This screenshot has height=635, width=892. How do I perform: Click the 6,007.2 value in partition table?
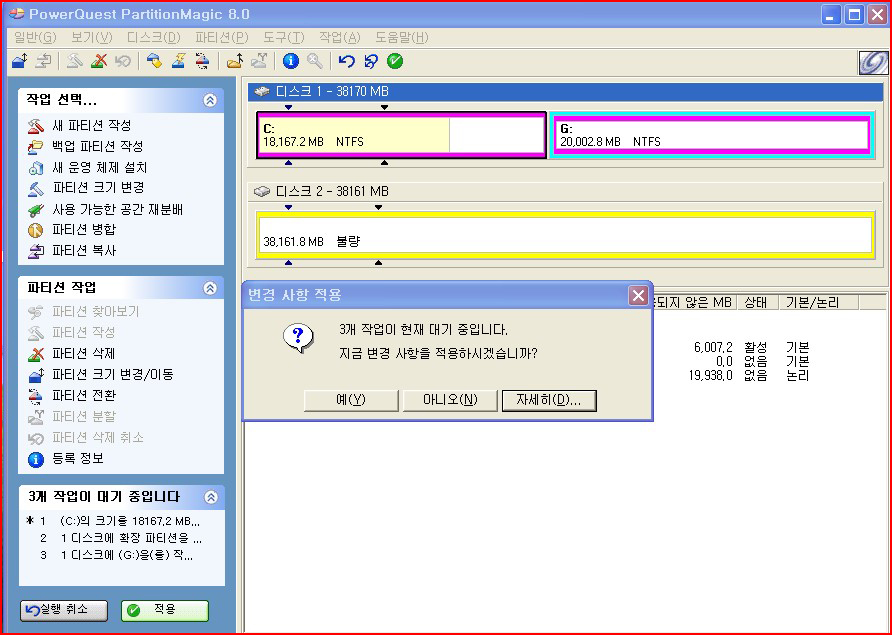(713, 347)
